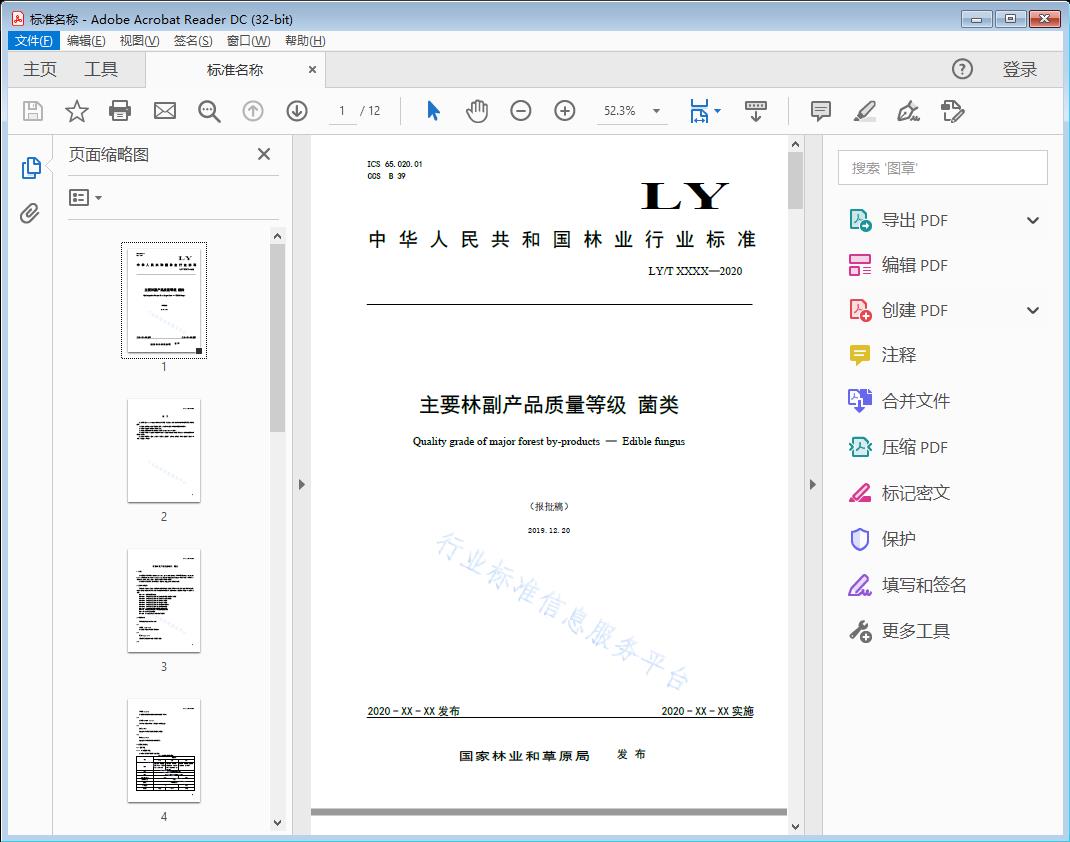Open the 文件 menu
This screenshot has height=842, width=1070.
(x=33, y=40)
